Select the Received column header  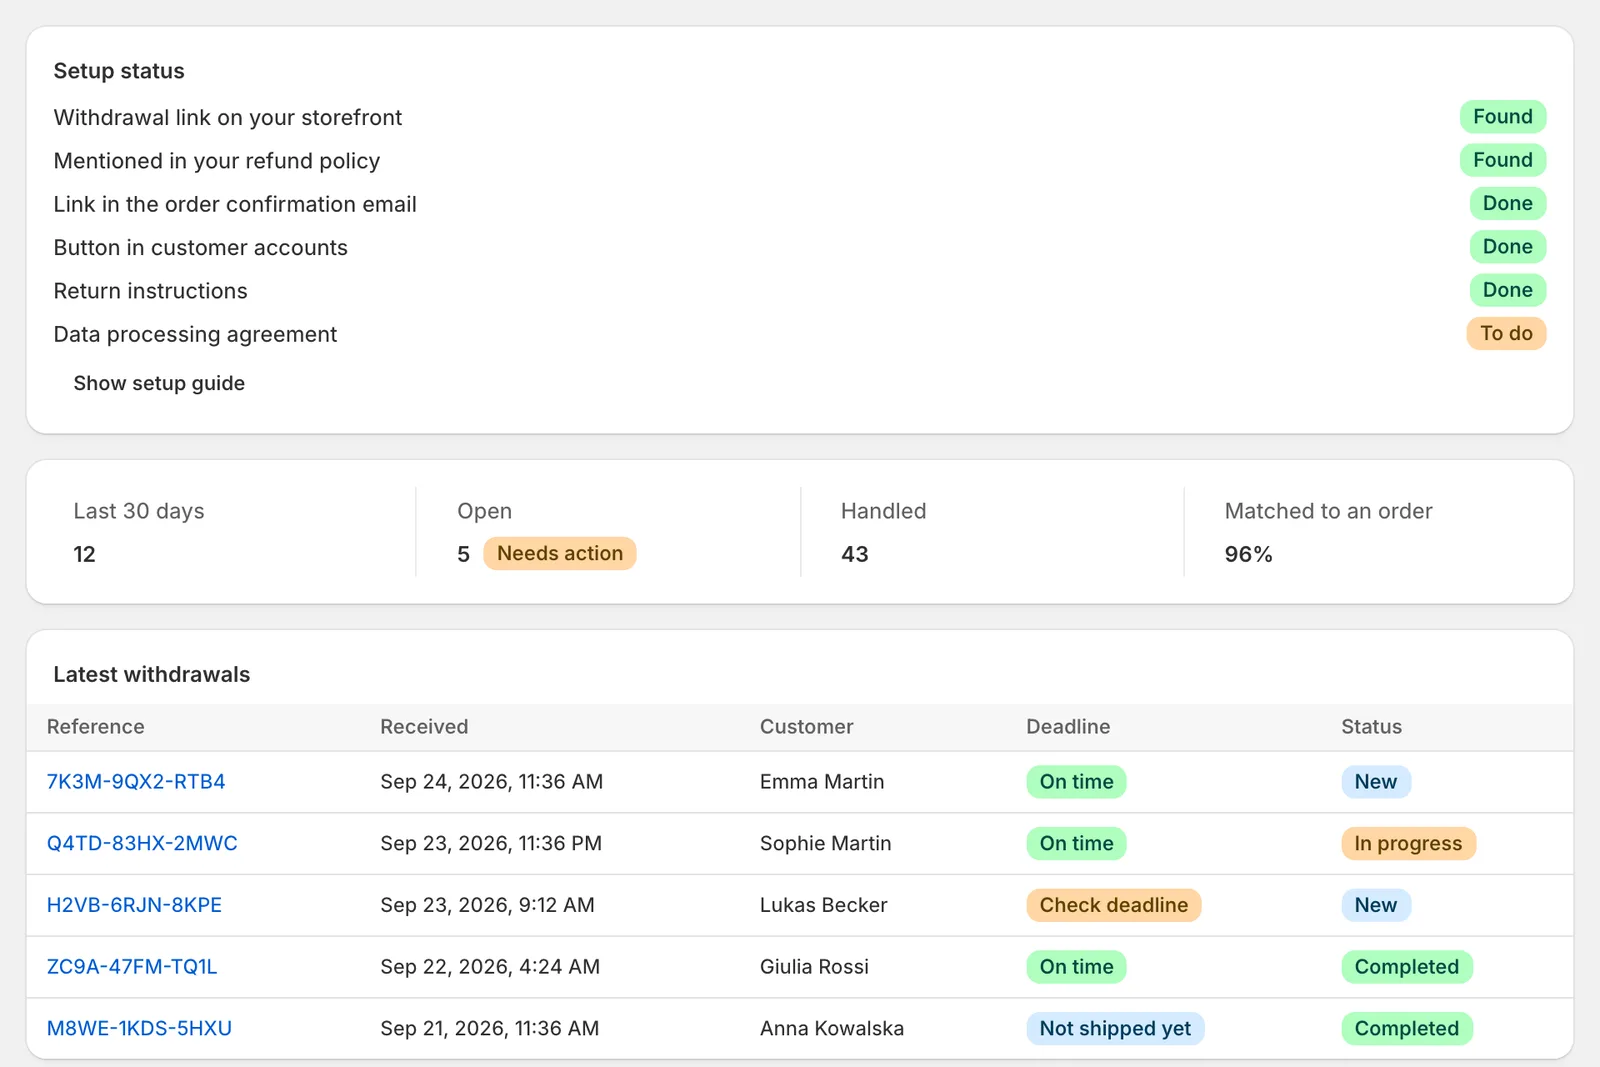[x=424, y=727]
